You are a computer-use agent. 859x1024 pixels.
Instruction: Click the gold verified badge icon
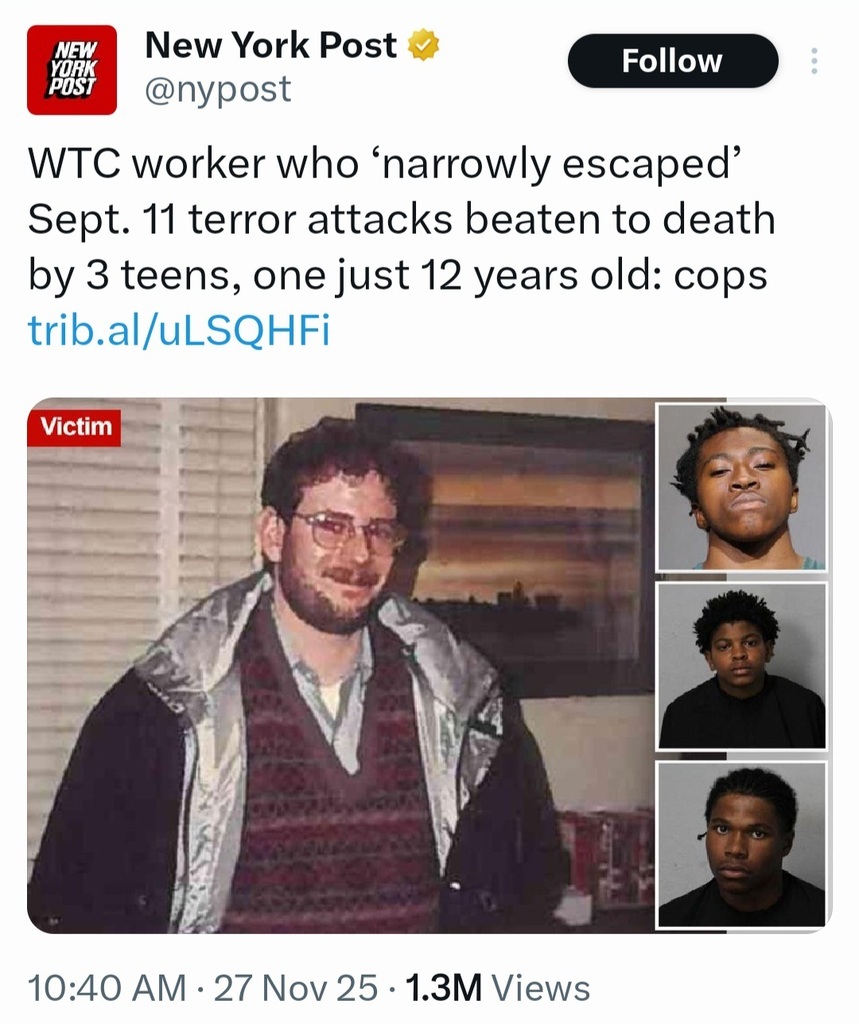(x=423, y=45)
